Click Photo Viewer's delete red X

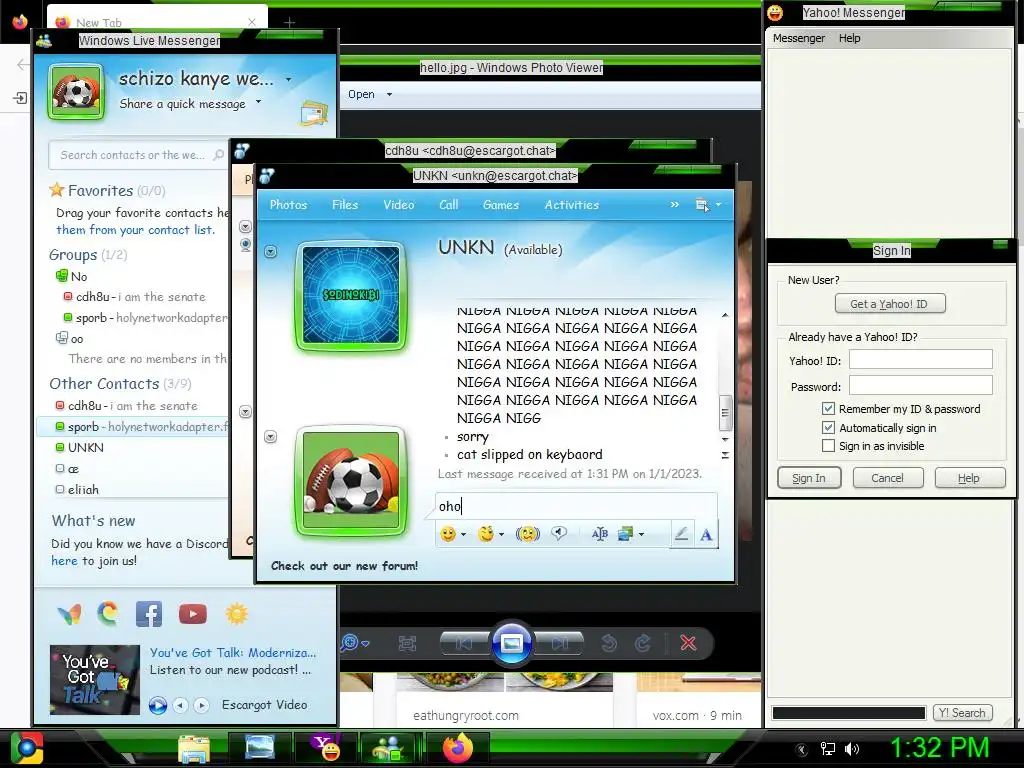[x=688, y=643]
